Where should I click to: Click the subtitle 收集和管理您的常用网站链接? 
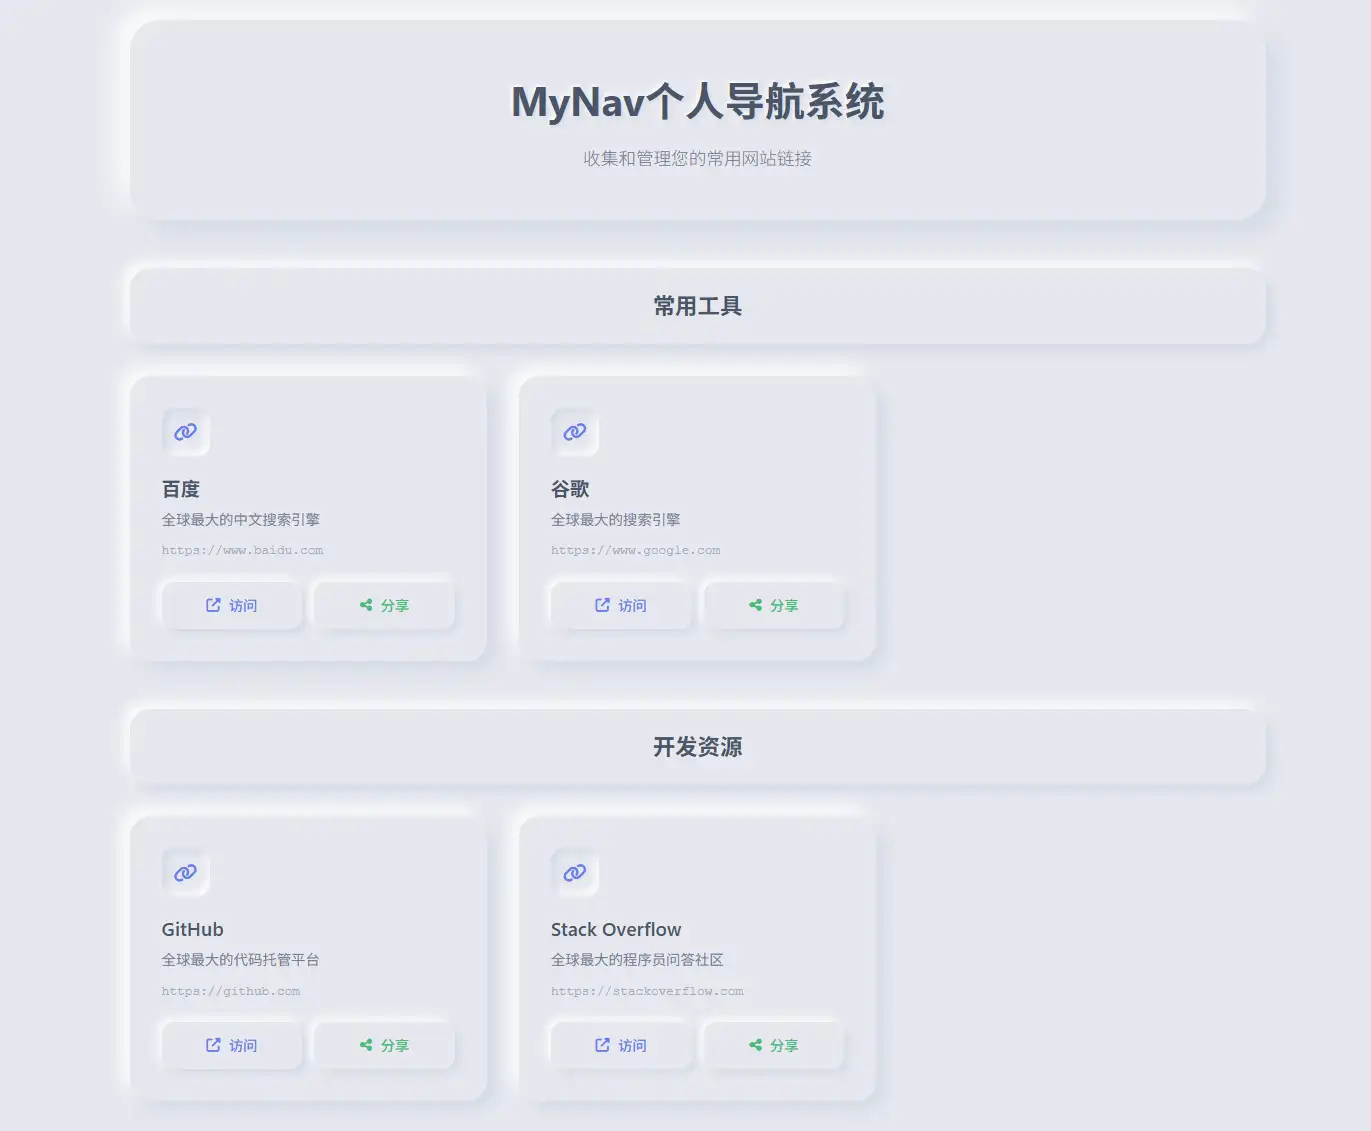click(x=697, y=158)
